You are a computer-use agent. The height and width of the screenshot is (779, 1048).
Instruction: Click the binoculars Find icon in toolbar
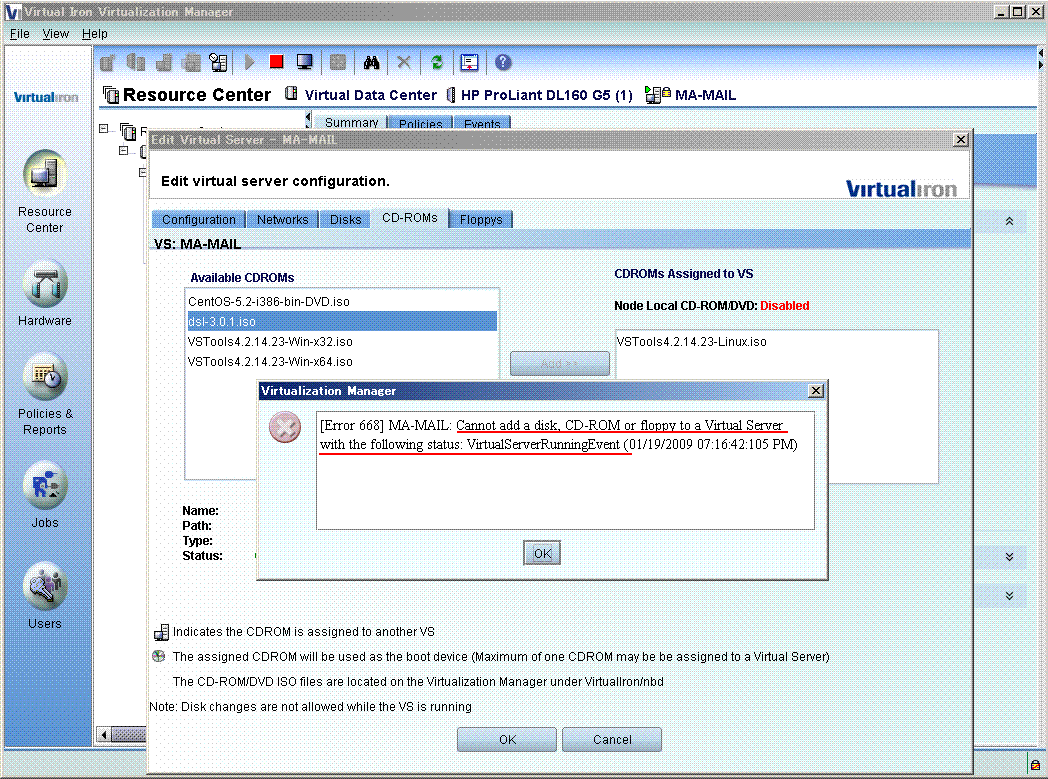pos(372,62)
